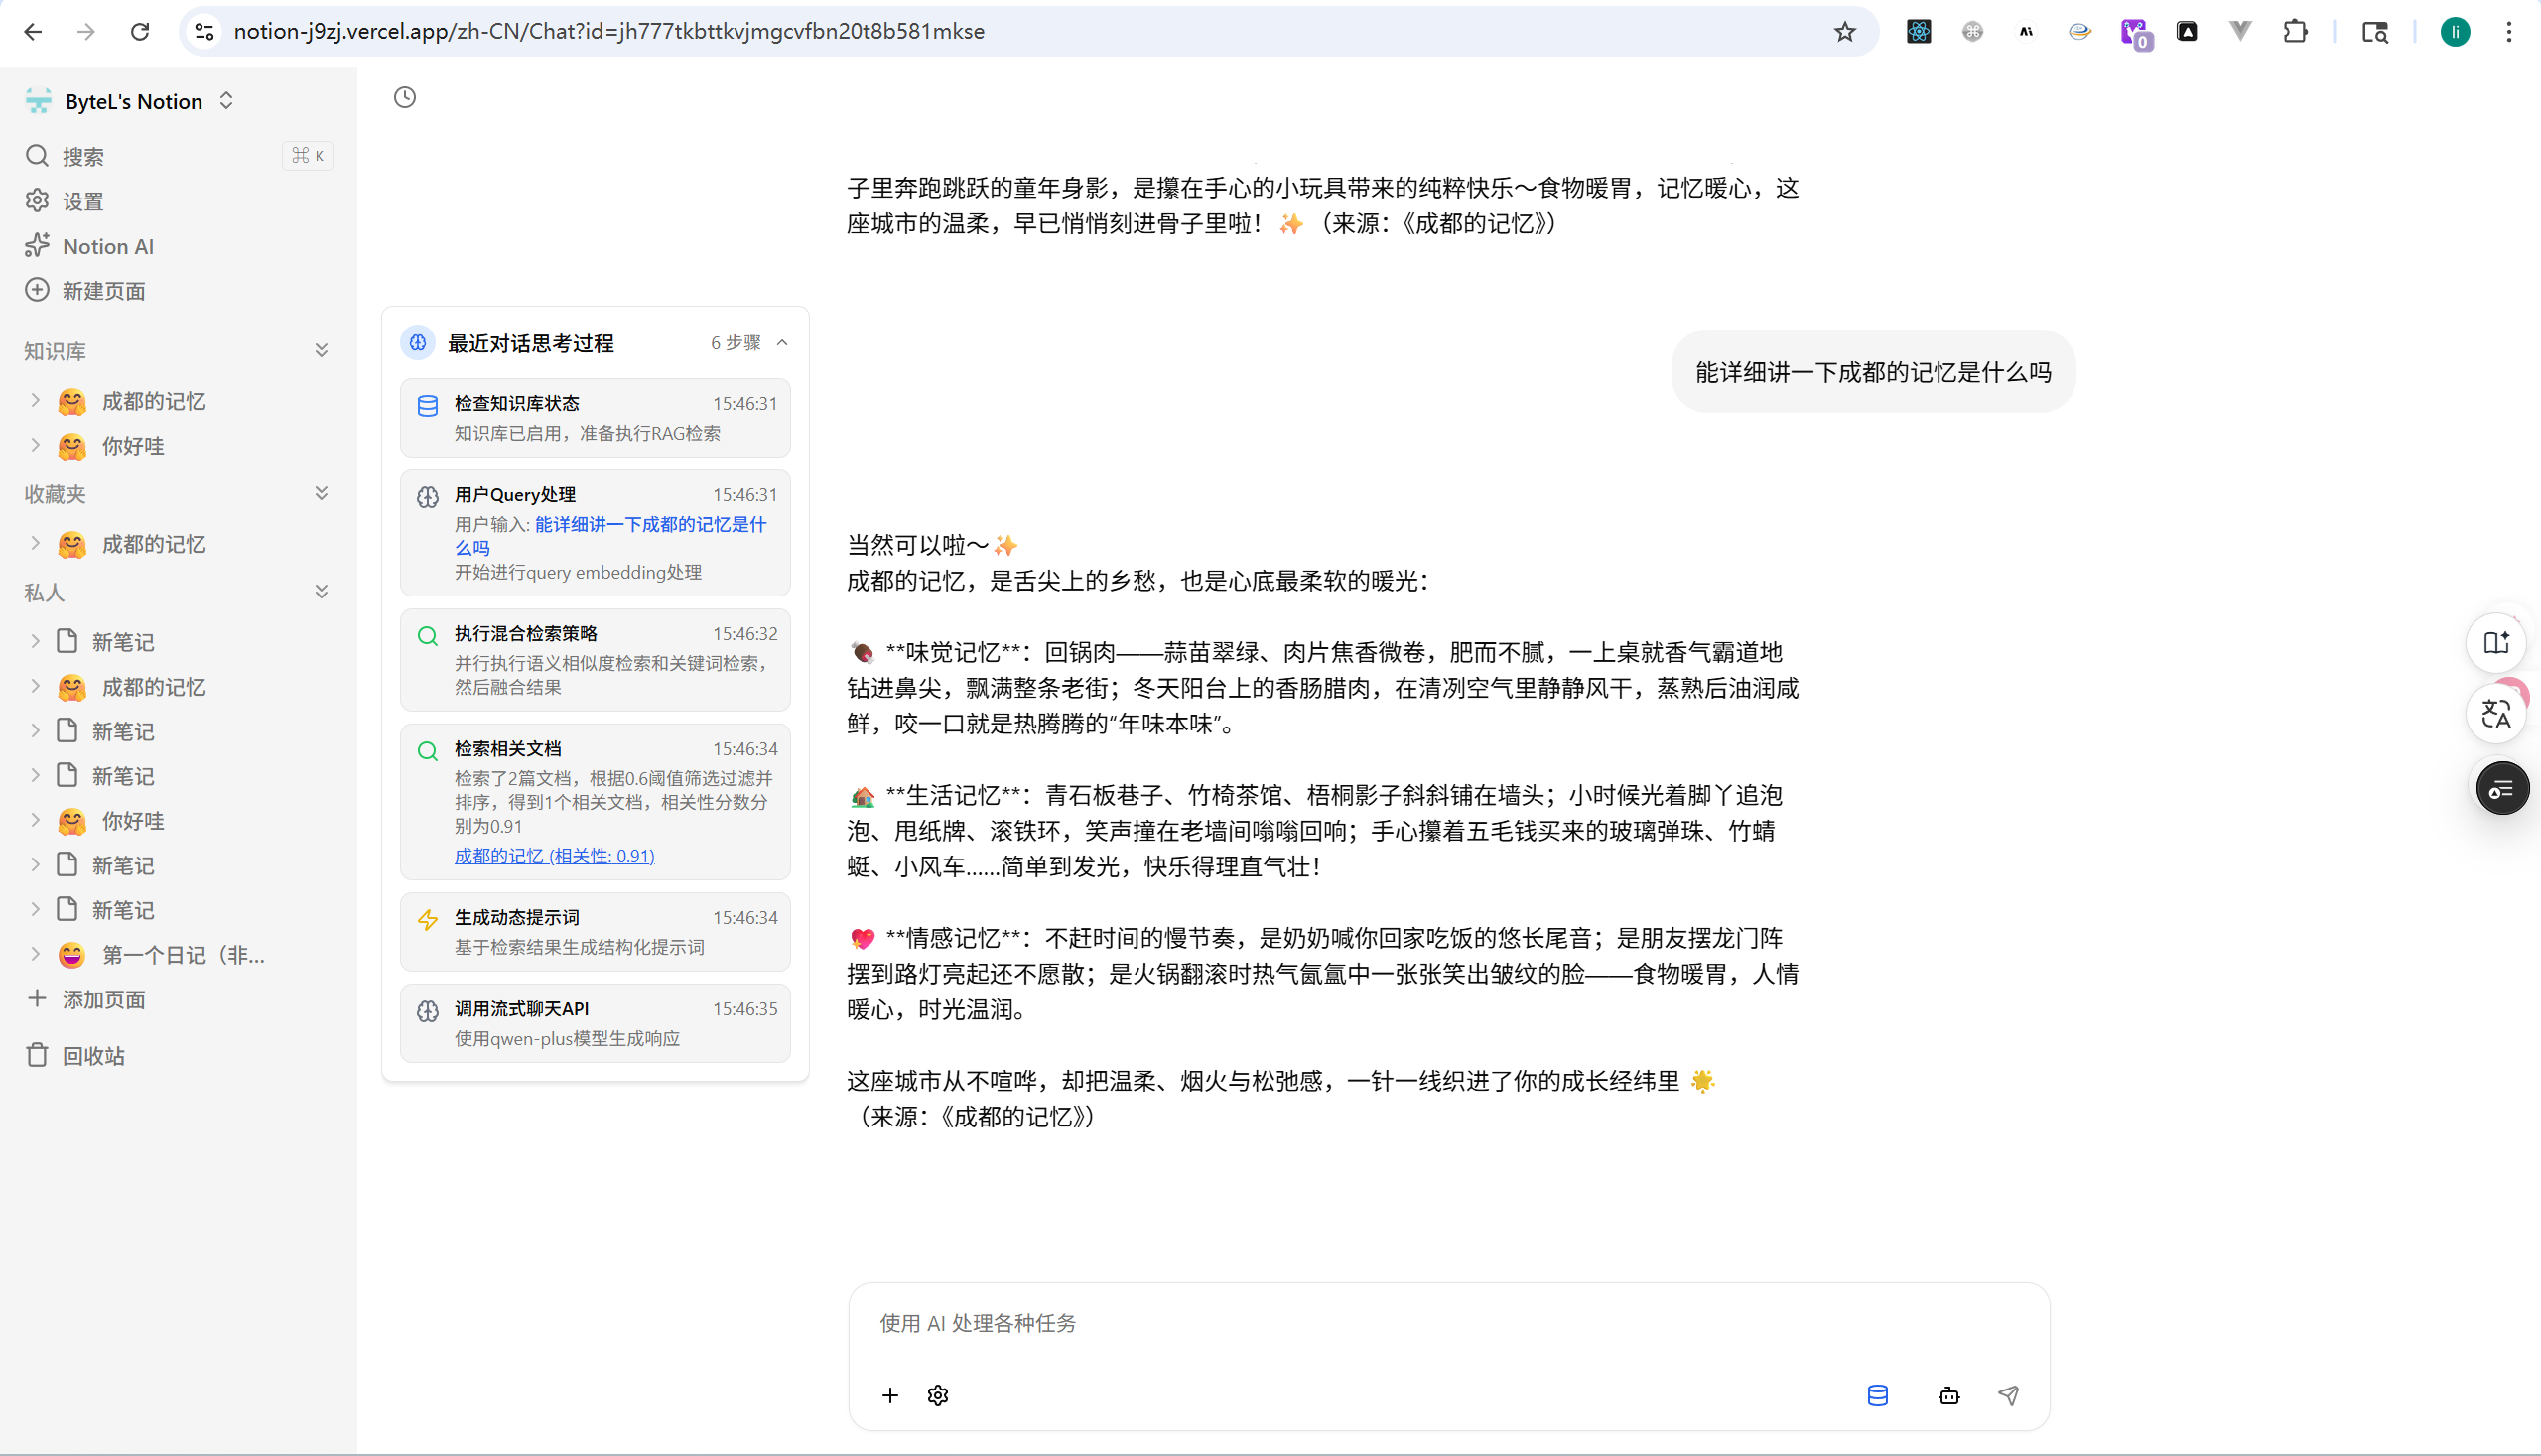Send the message using the paper plane icon

point(2009,1396)
